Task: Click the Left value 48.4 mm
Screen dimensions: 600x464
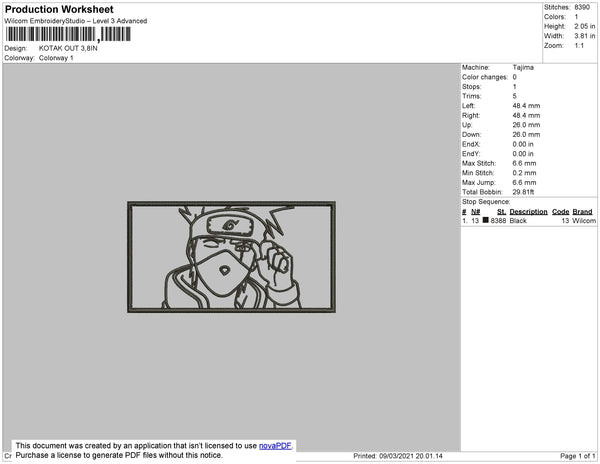Action: tap(526, 106)
